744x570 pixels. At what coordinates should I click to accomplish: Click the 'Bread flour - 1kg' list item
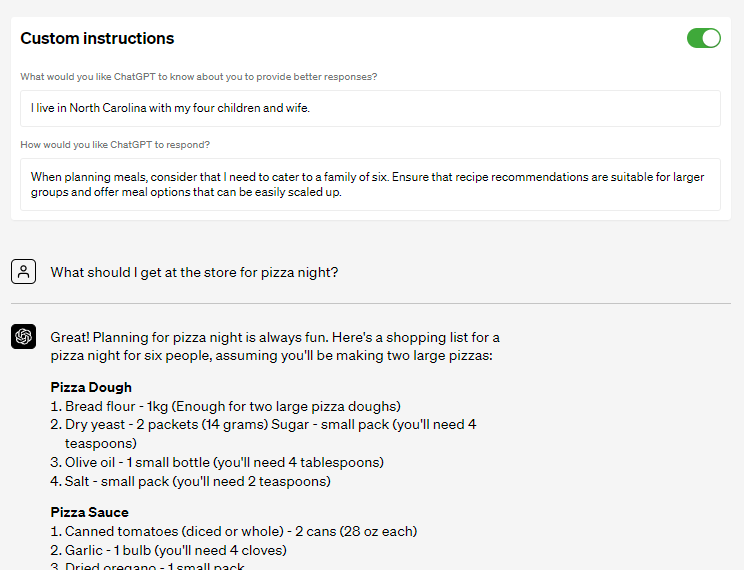coord(232,406)
